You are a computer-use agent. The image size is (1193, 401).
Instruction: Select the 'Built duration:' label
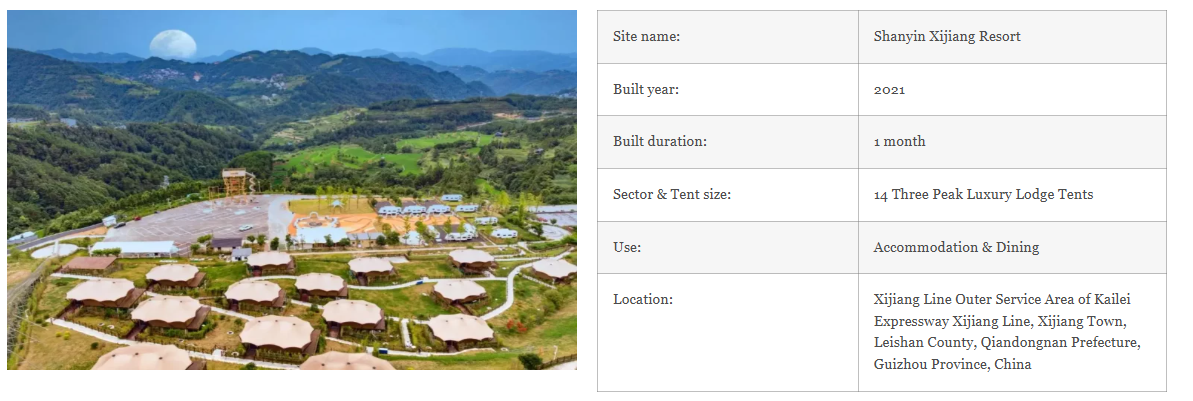[x=660, y=142]
